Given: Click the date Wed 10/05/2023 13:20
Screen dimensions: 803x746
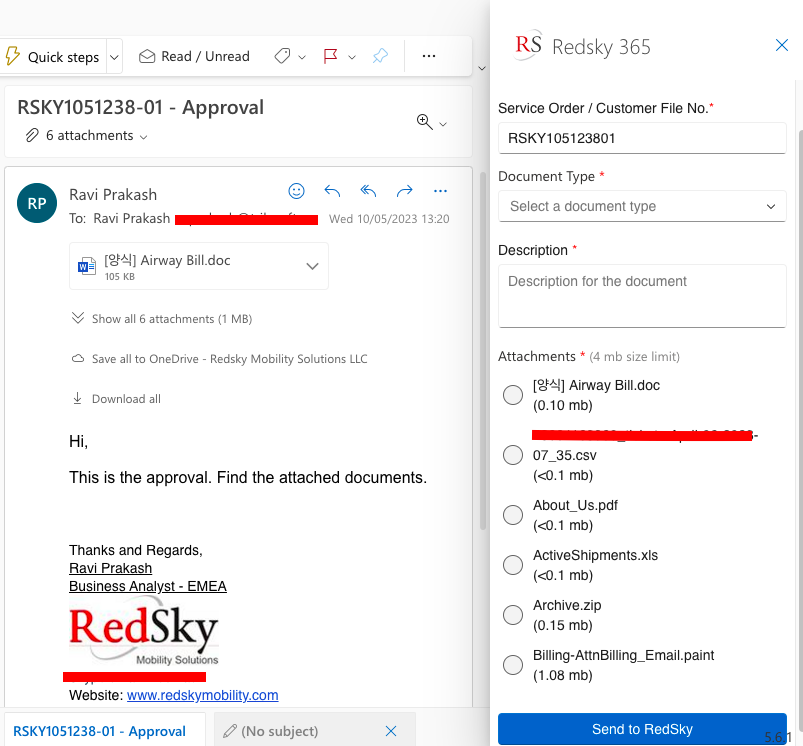Looking at the screenshot, I should pyautogui.click(x=389, y=219).
